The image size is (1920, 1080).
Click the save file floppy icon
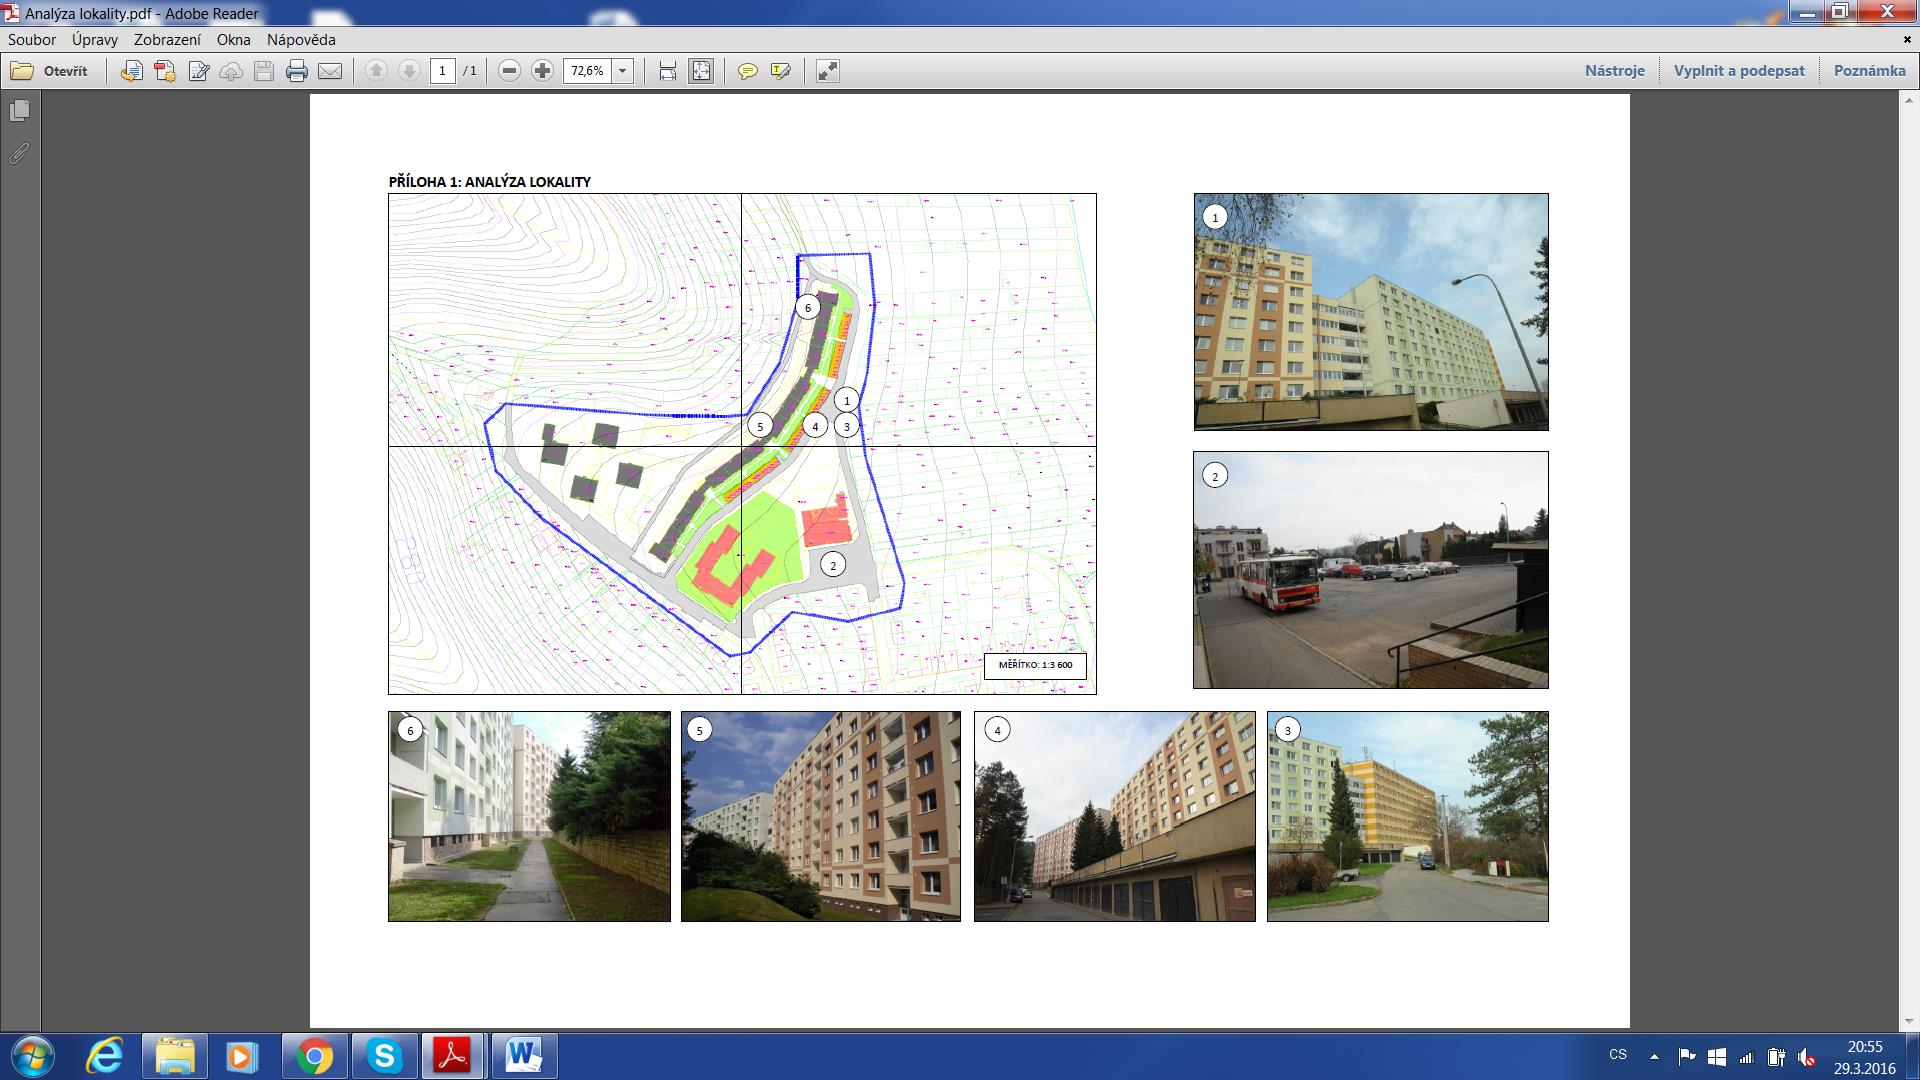[x=264, y=71]
